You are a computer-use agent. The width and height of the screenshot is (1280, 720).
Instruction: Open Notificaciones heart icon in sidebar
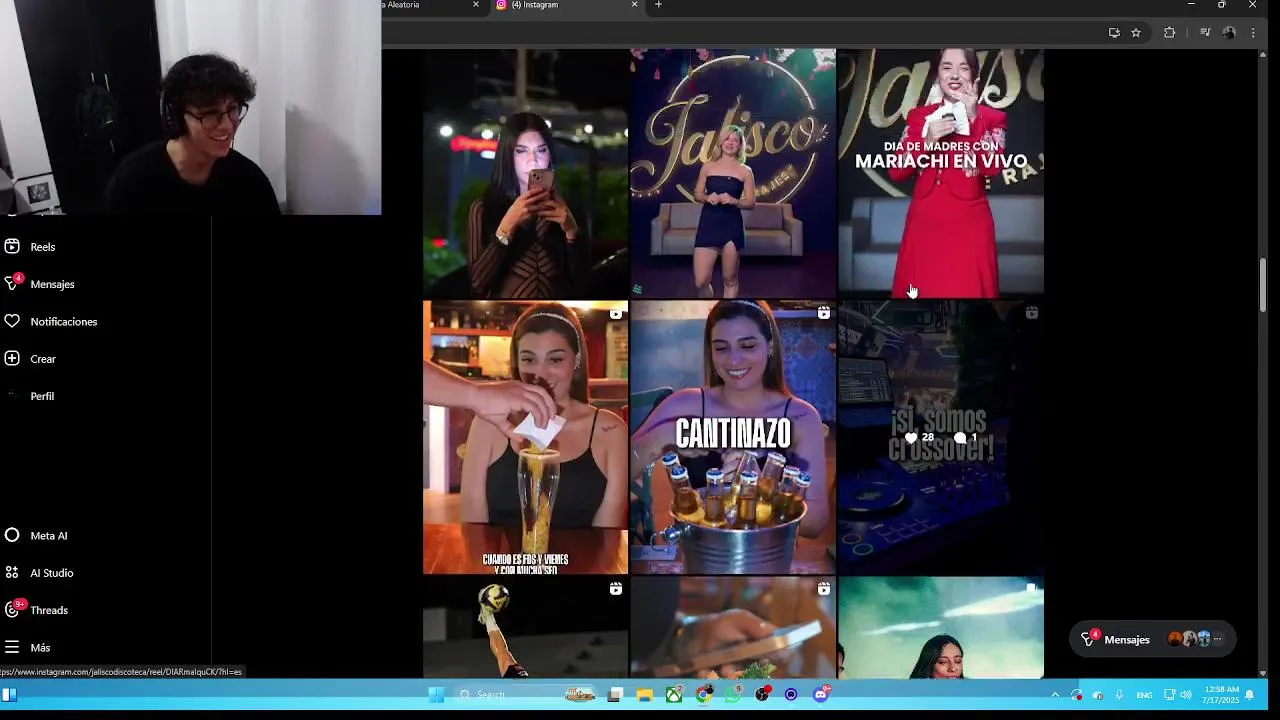[12, 321]
